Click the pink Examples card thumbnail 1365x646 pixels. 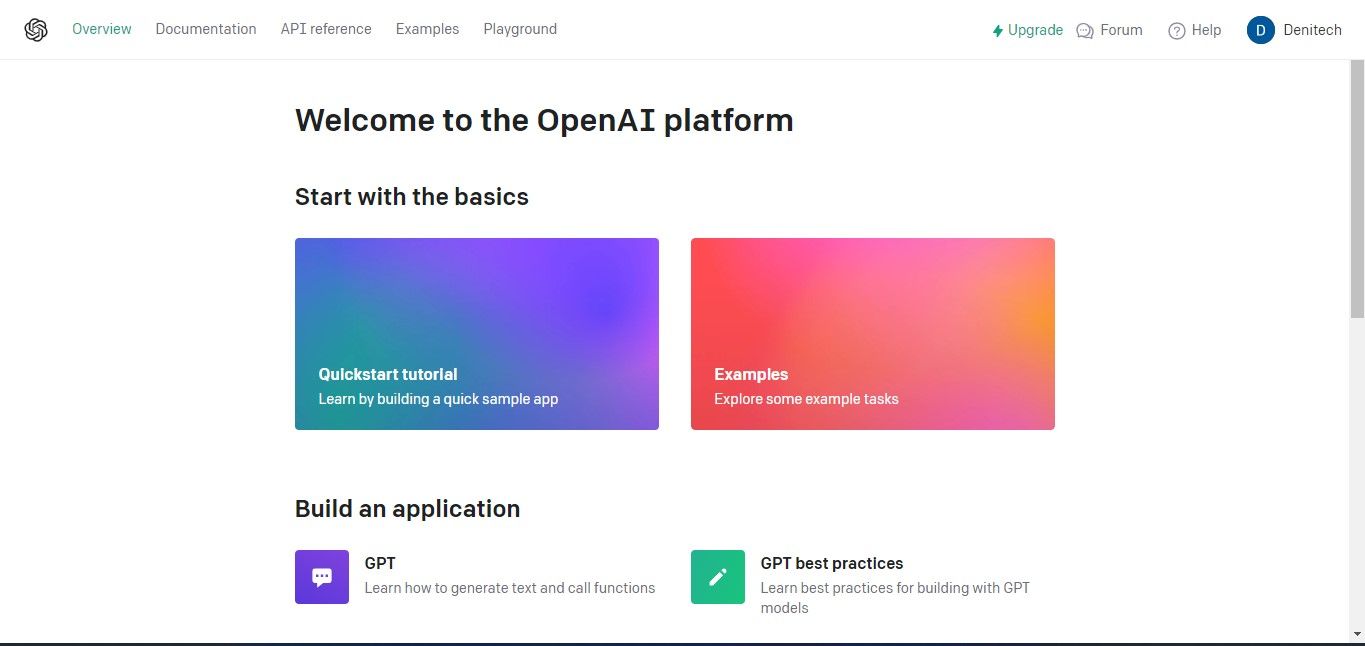tap(872, 300)
